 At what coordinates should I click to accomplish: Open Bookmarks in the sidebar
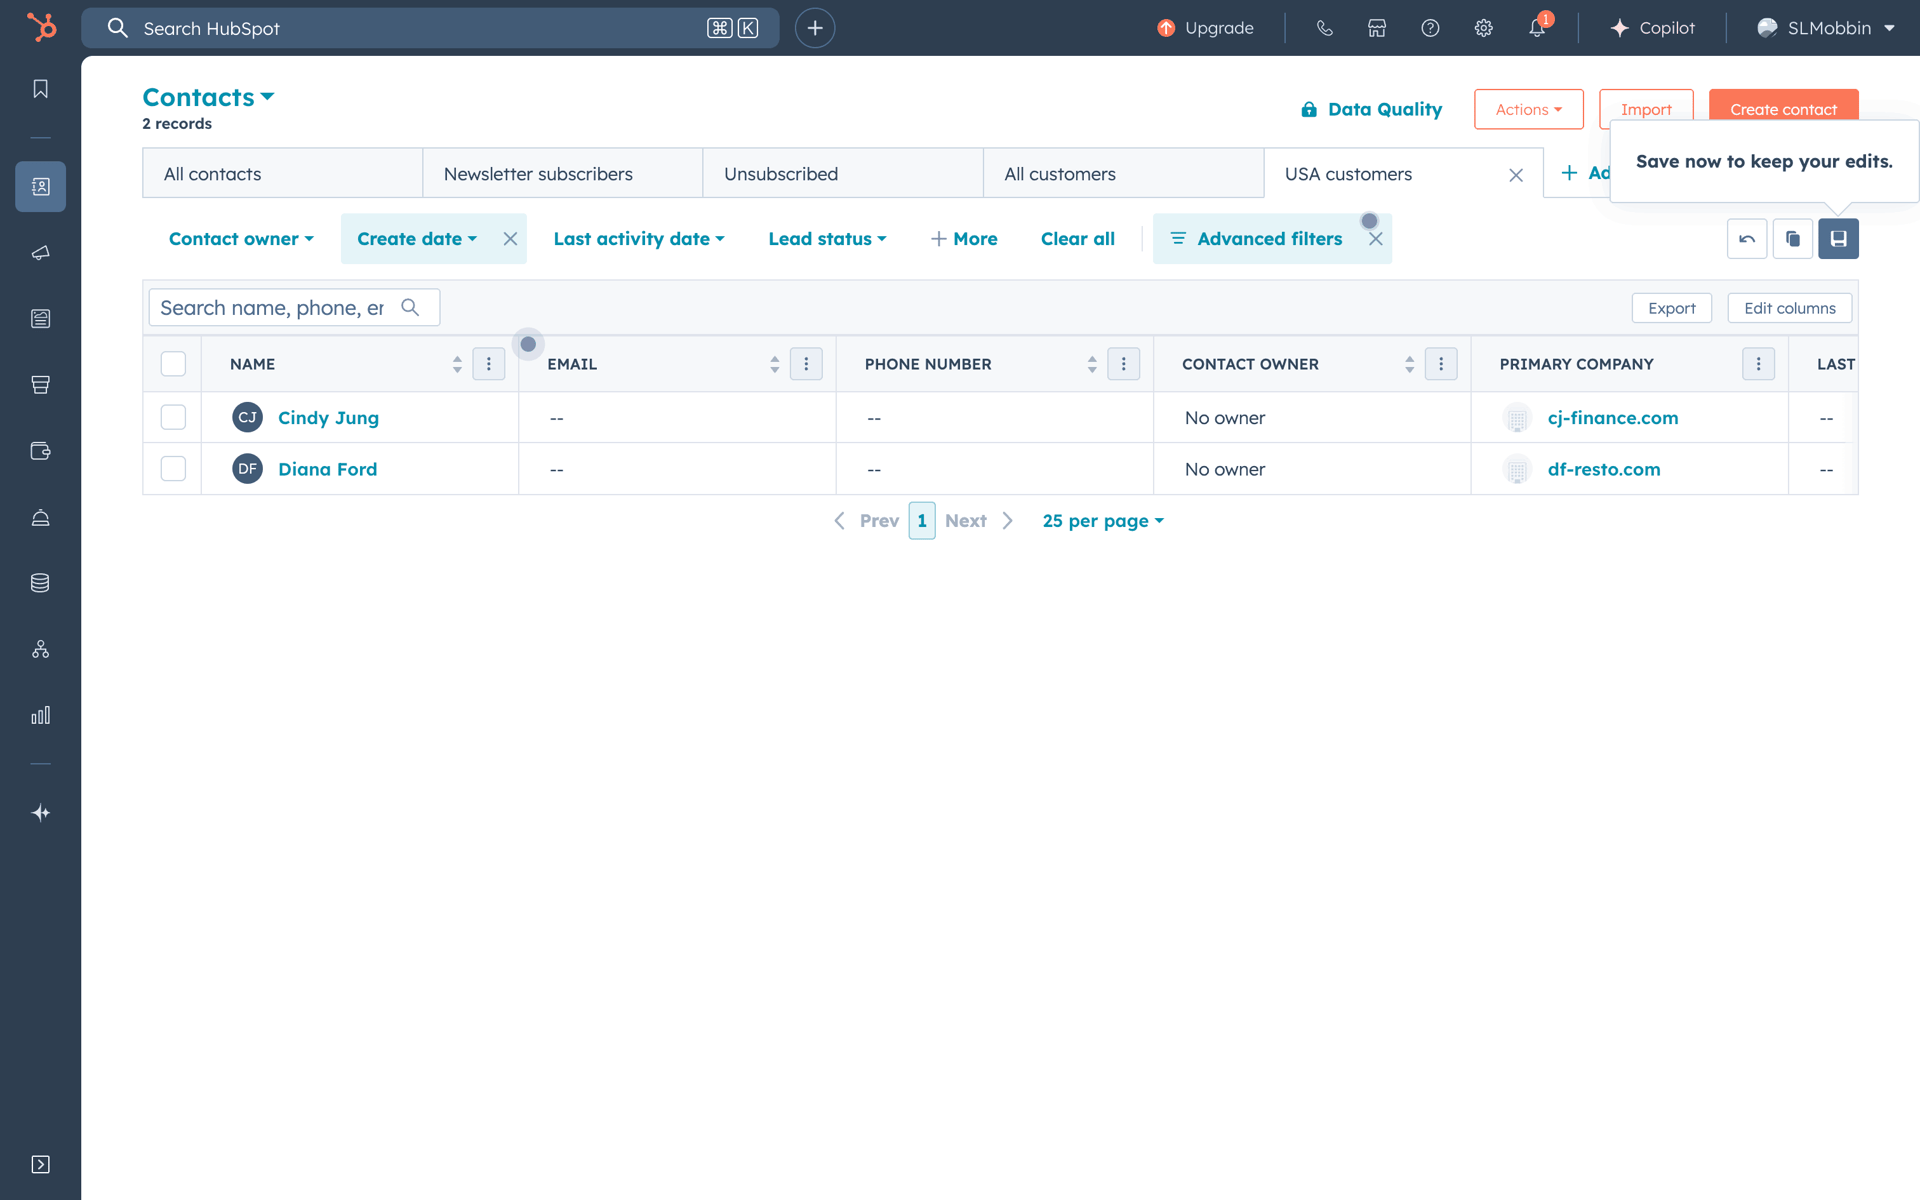(x=40, y=89)
